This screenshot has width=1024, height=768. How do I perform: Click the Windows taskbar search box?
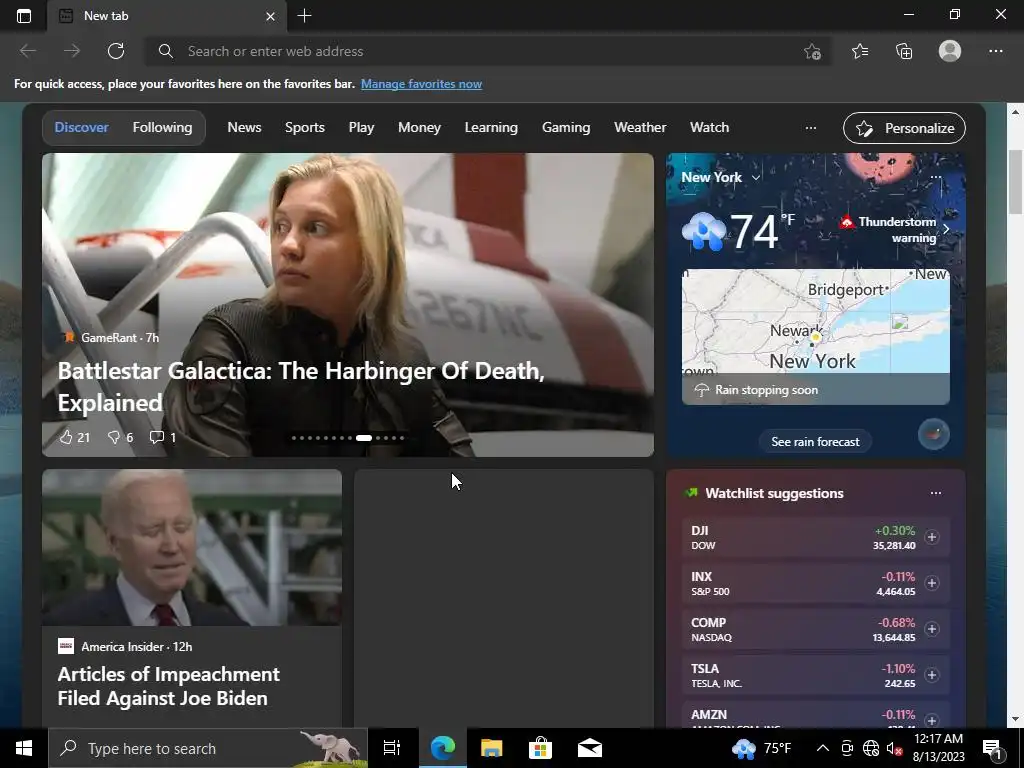pyautogui.click(x=208, y=748)
